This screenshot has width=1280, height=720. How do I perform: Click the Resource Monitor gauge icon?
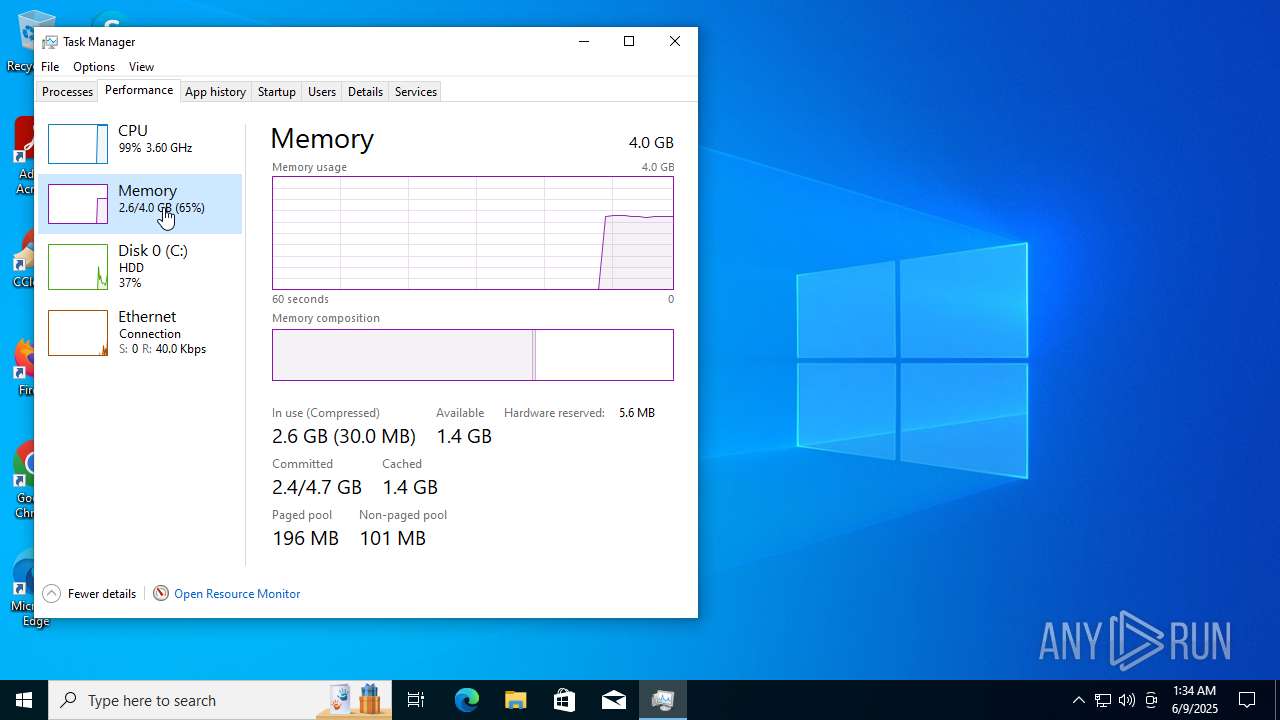161,594
